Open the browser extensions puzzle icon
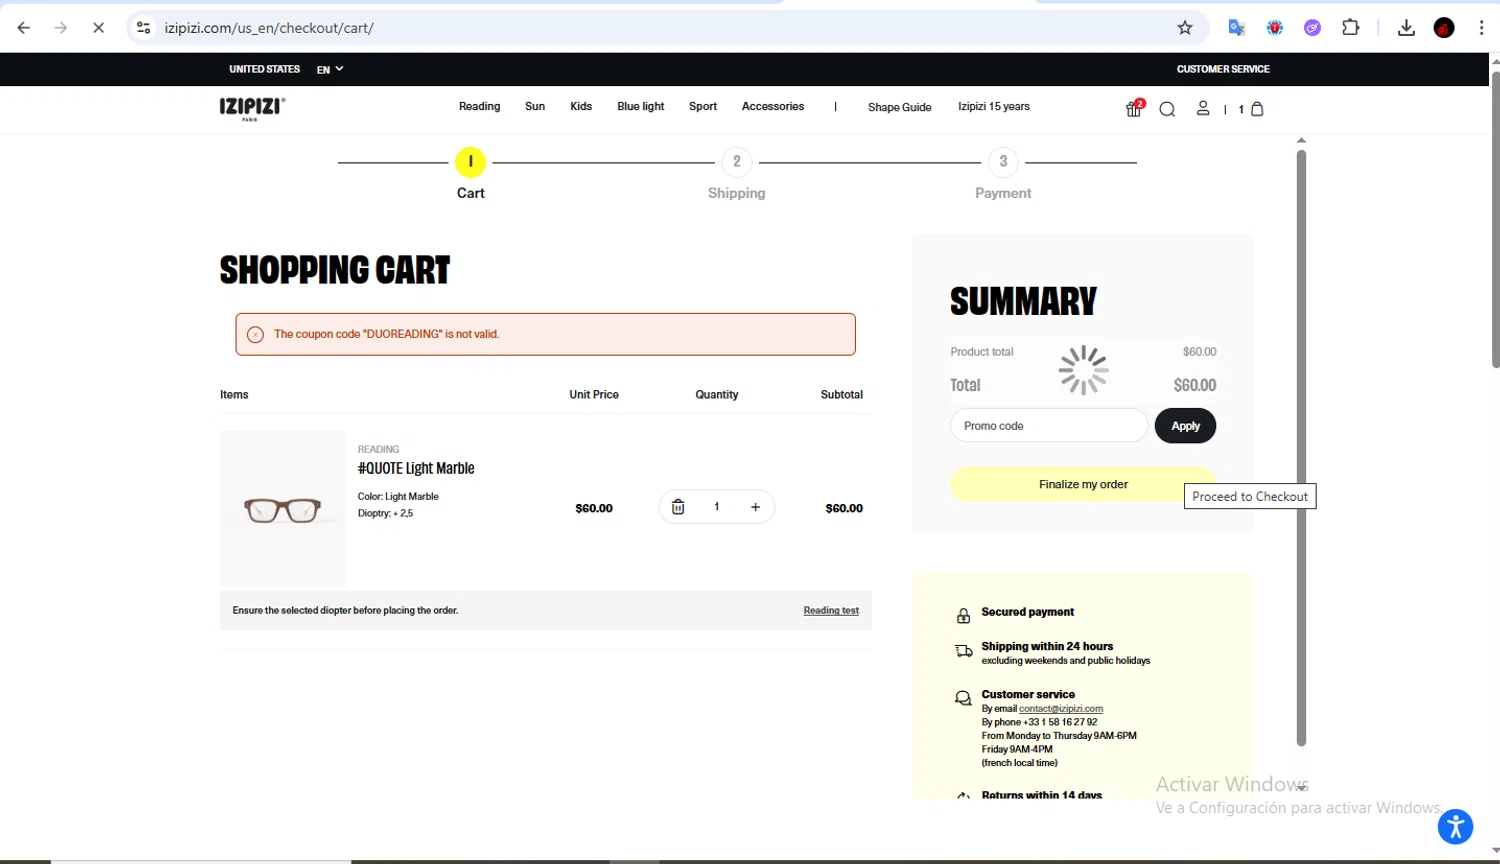Image resolution: width=1500 pixels, height=864 pixels. [1351, 28]
